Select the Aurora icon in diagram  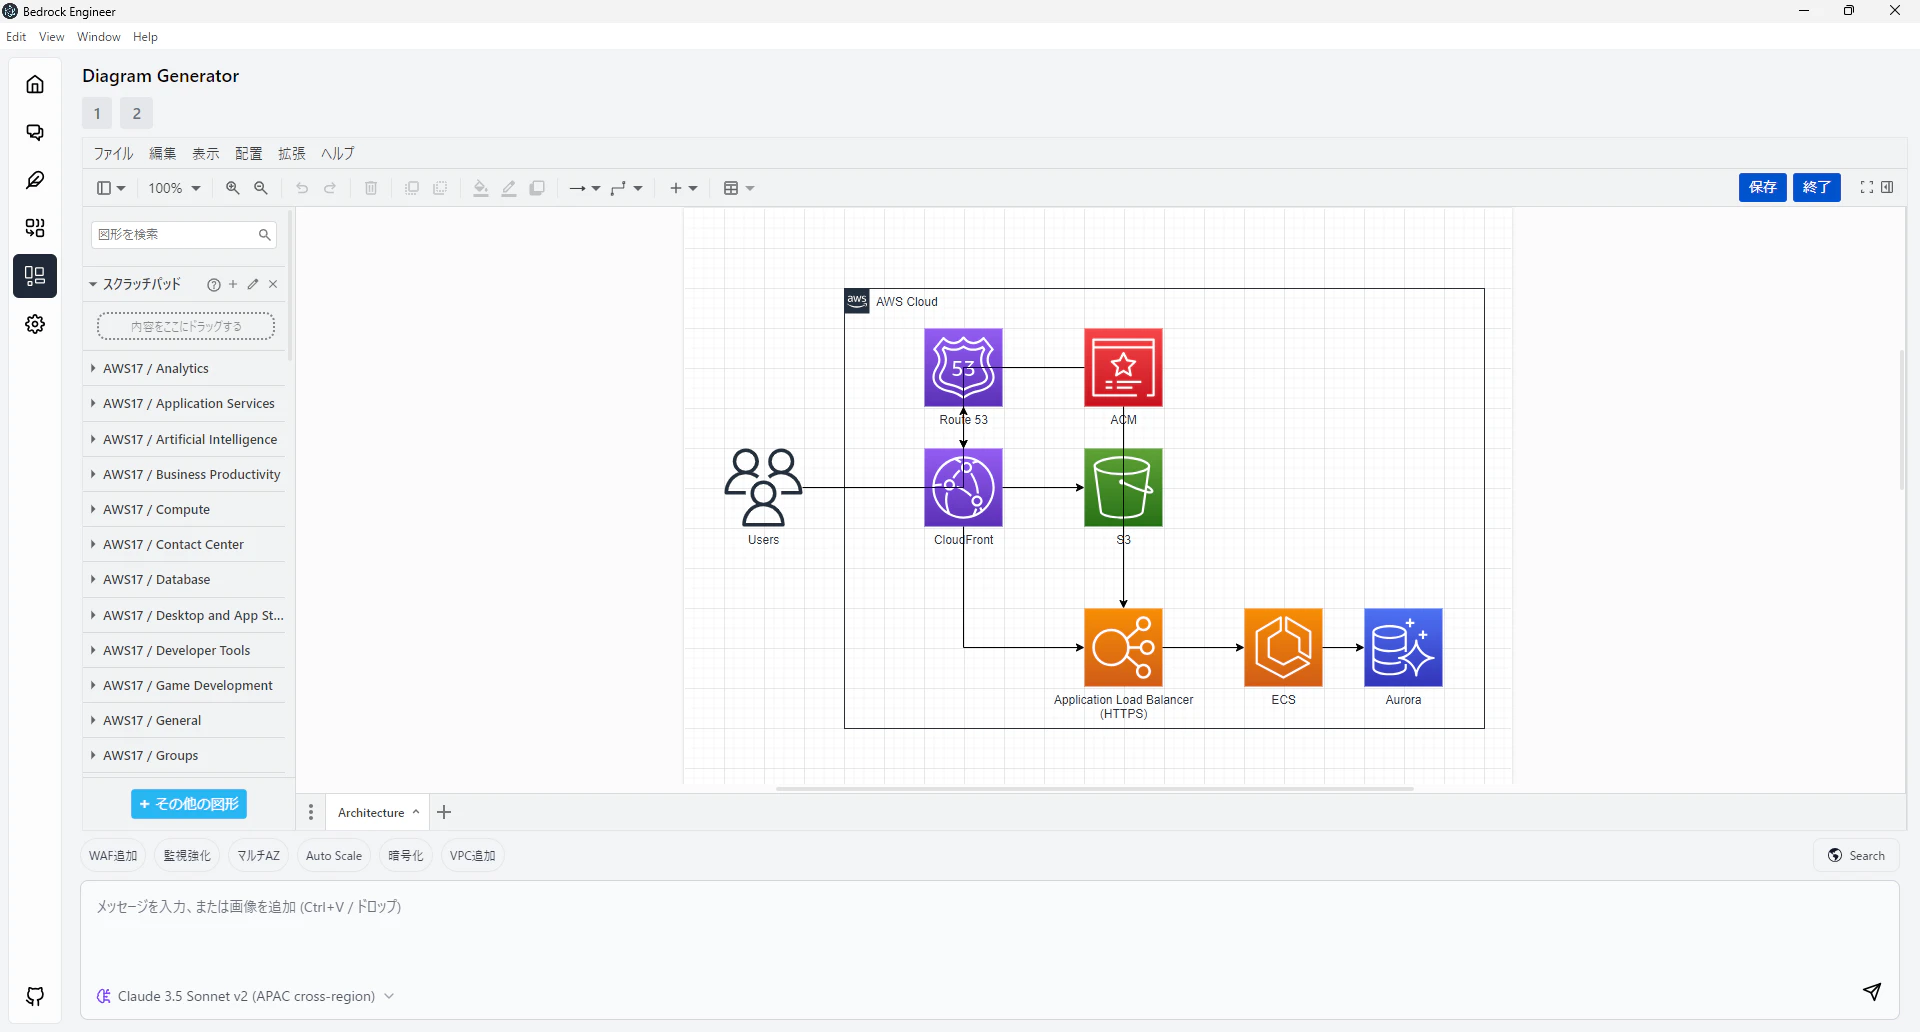tap(1403, 648)
